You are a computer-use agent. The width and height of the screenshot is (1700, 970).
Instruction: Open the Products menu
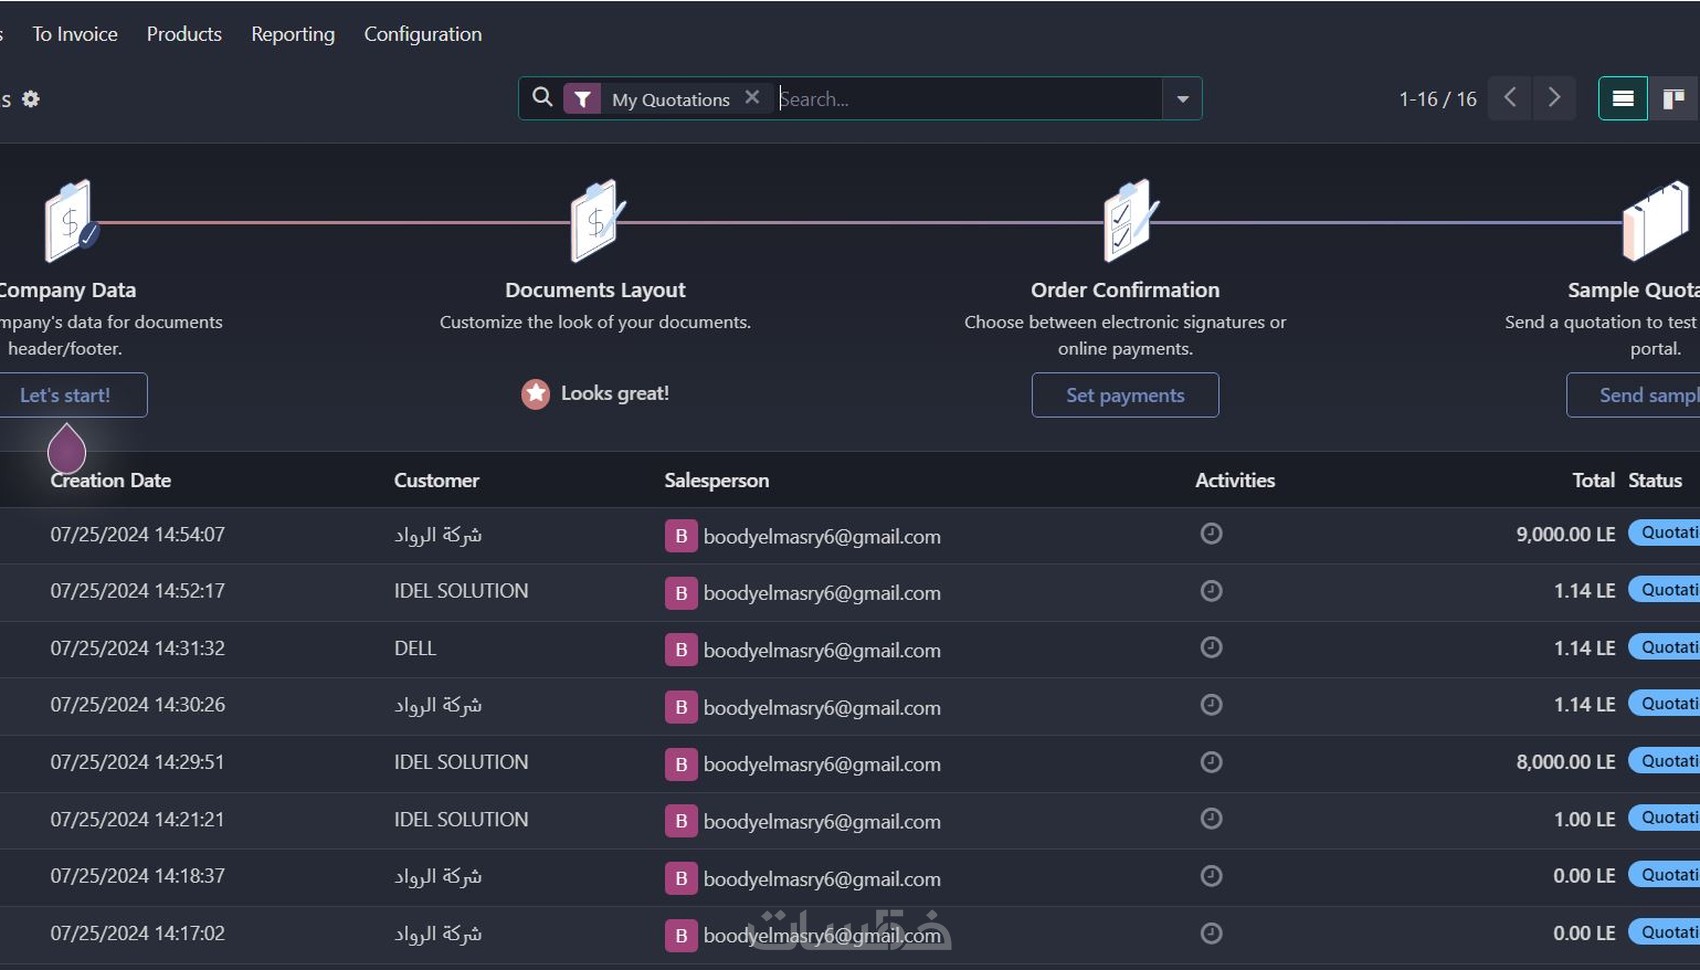[x=184, y=34]
